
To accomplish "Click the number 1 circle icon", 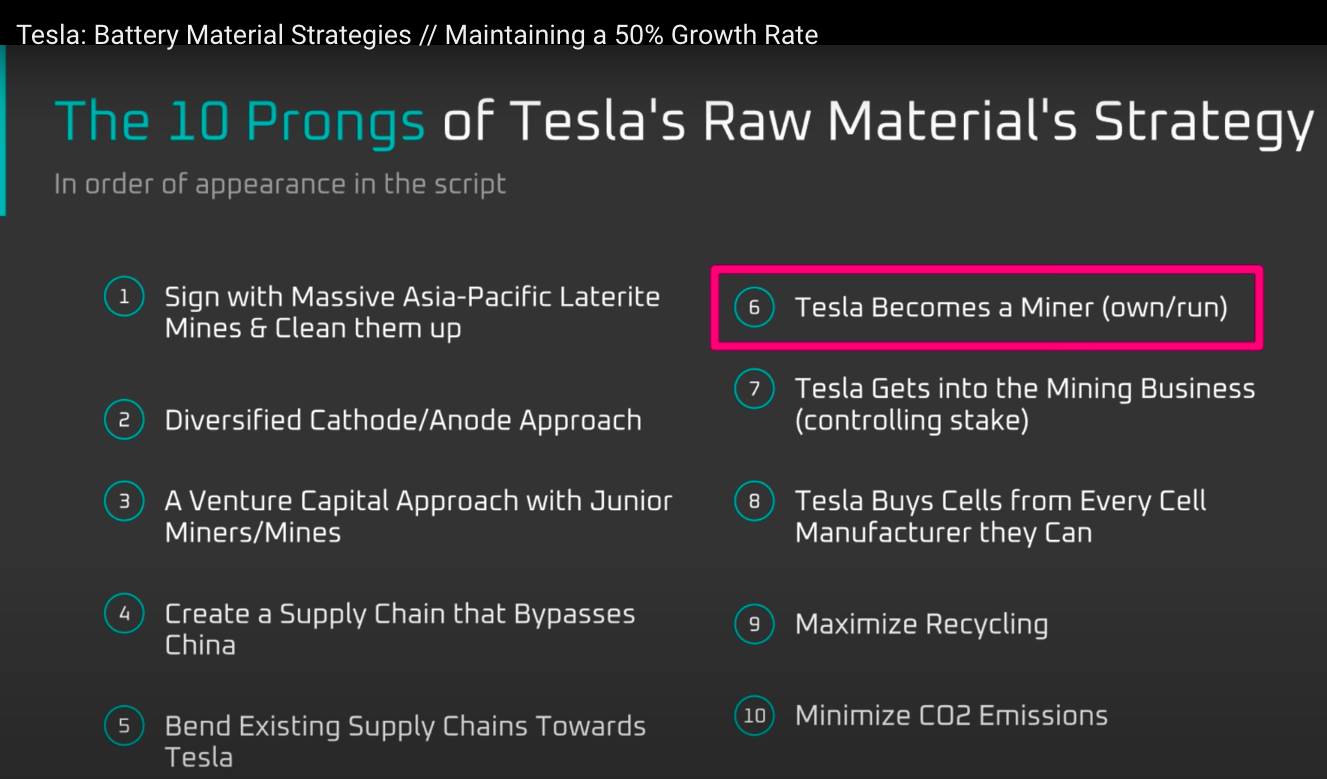I will tap(124, 297).
